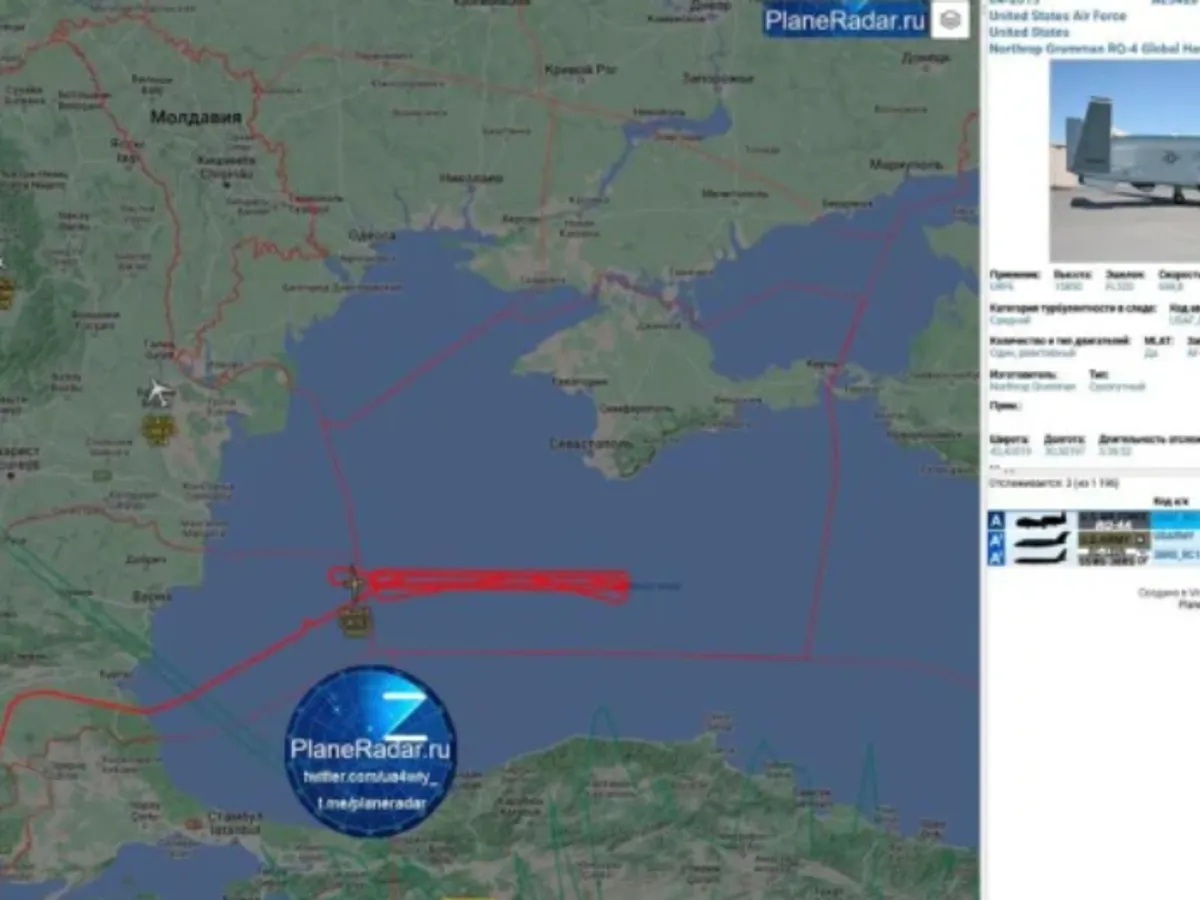Click the Northrop Grumman RQ-4 Global Hawk link

[x=1090, y=48]
